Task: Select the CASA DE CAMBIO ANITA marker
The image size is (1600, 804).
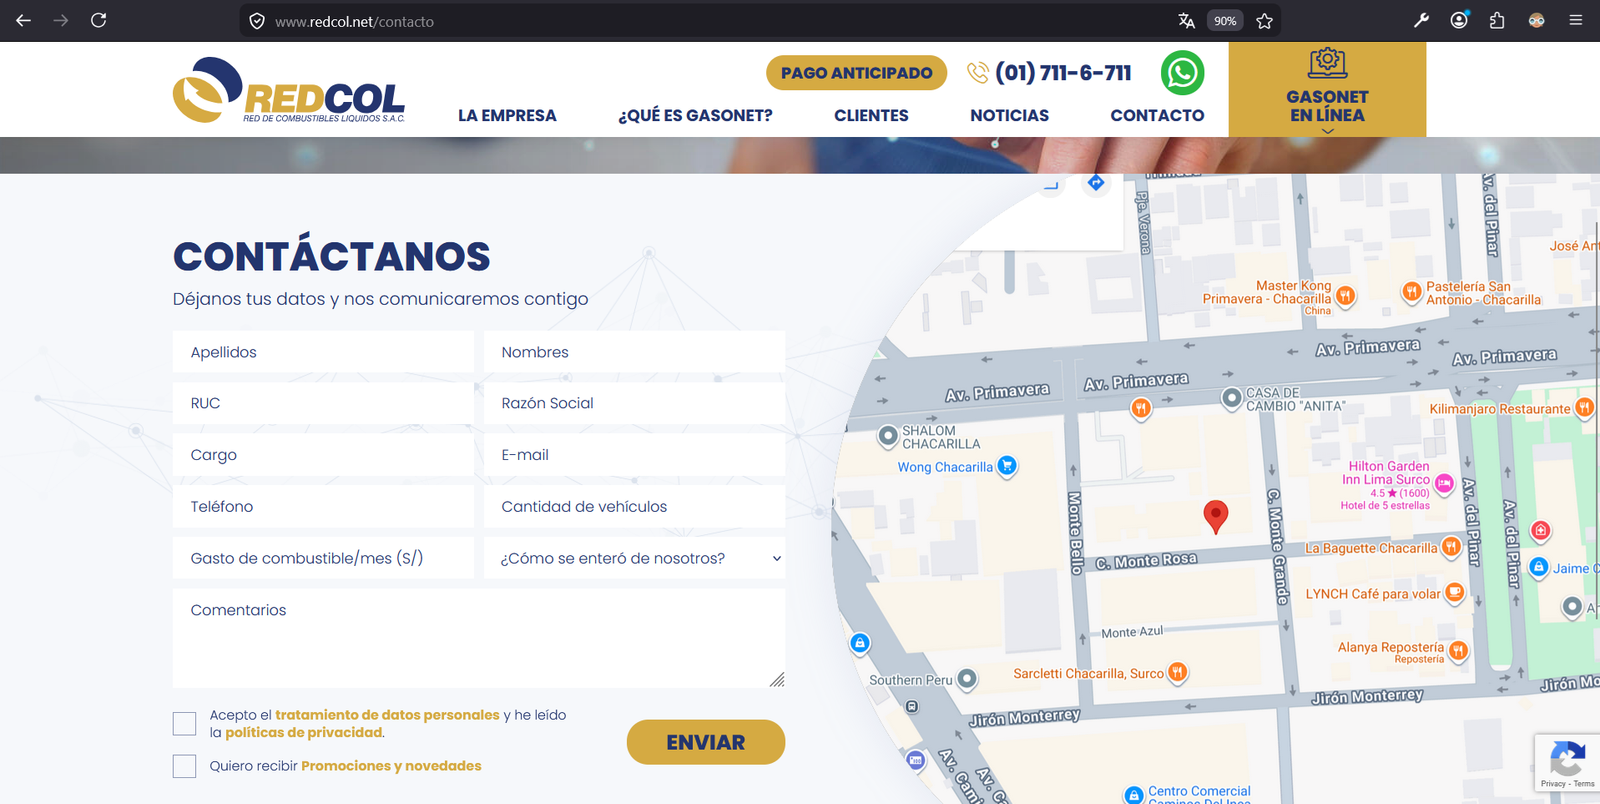Action: tap(1231, 398)
